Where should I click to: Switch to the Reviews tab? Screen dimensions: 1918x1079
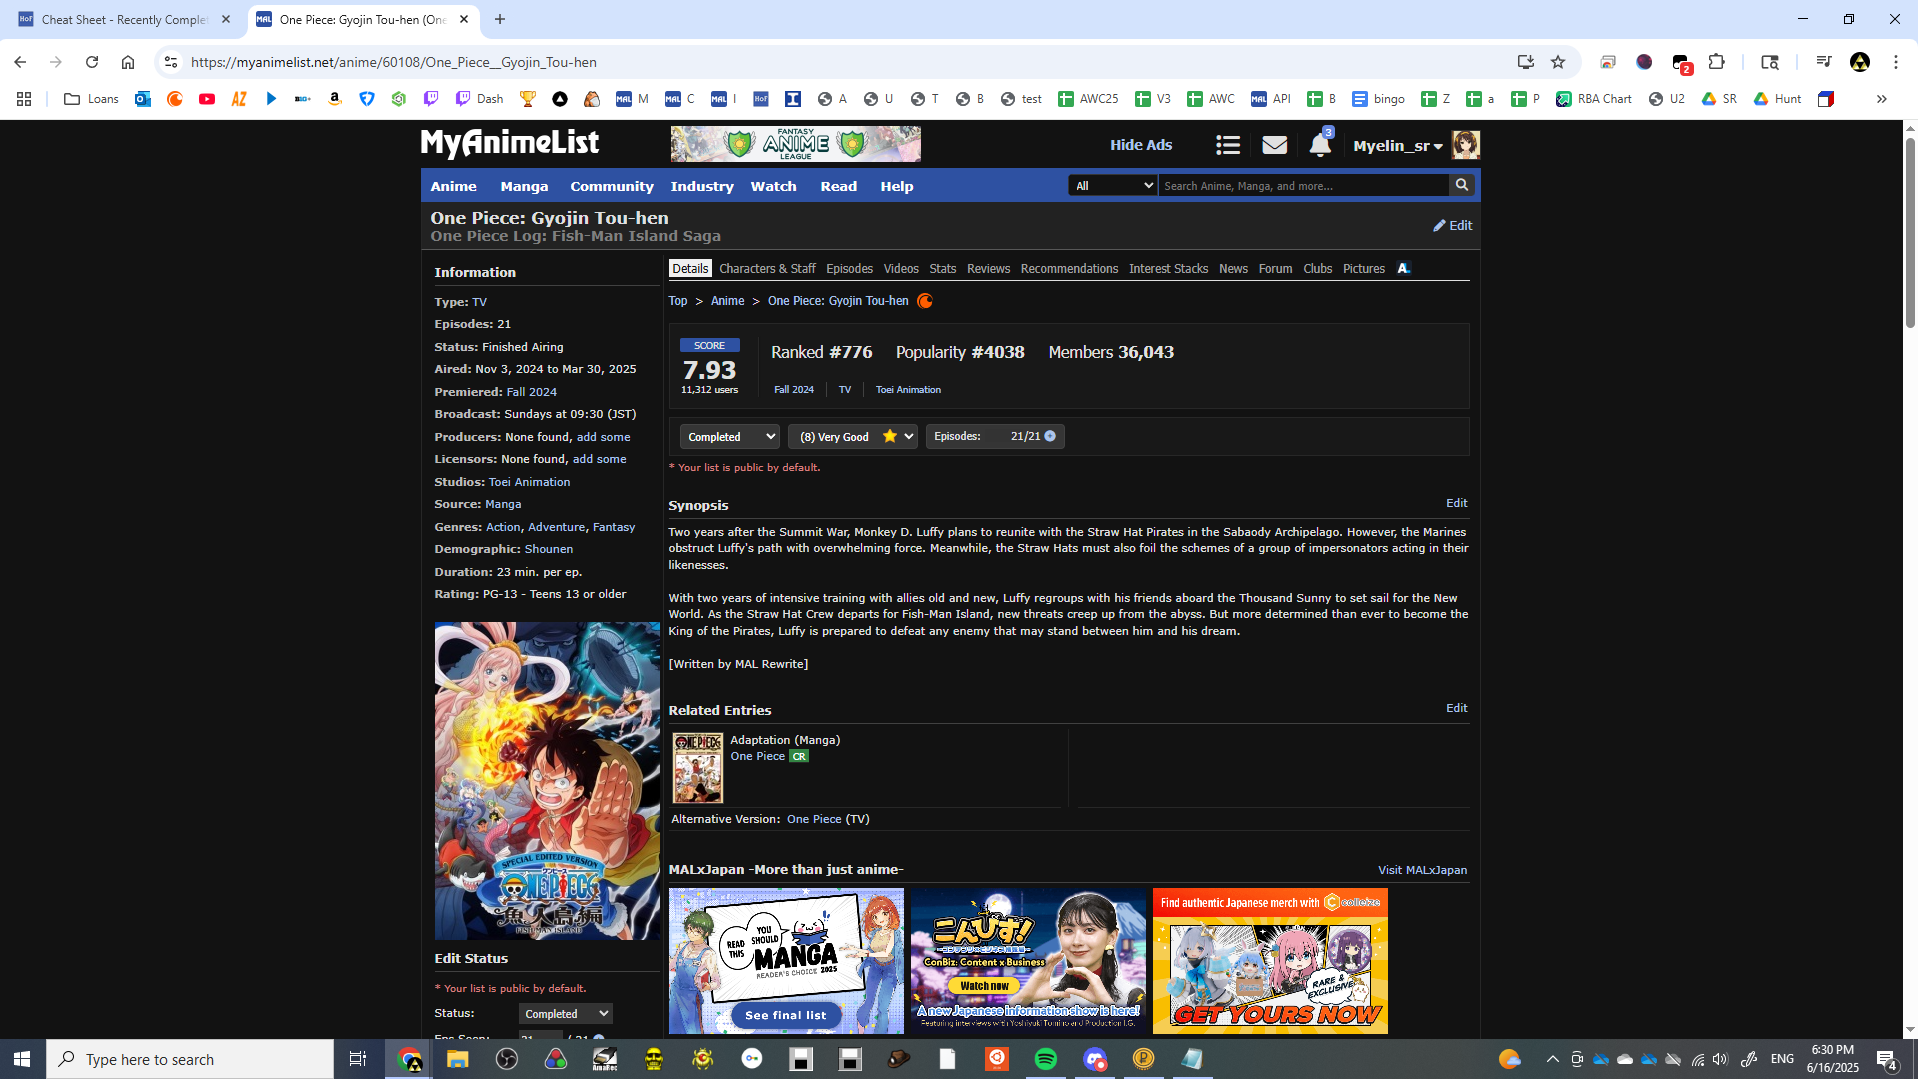tap(989, 269)
